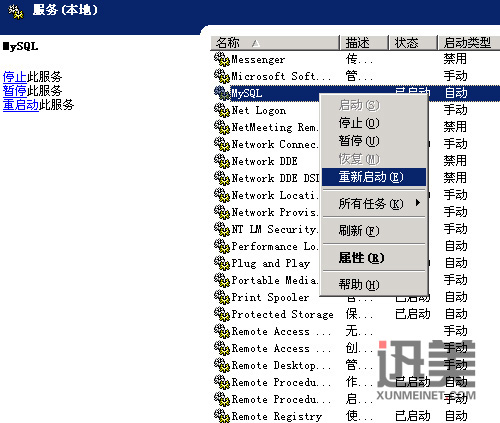Click the Print Spooler gear icon

(222, 297)
